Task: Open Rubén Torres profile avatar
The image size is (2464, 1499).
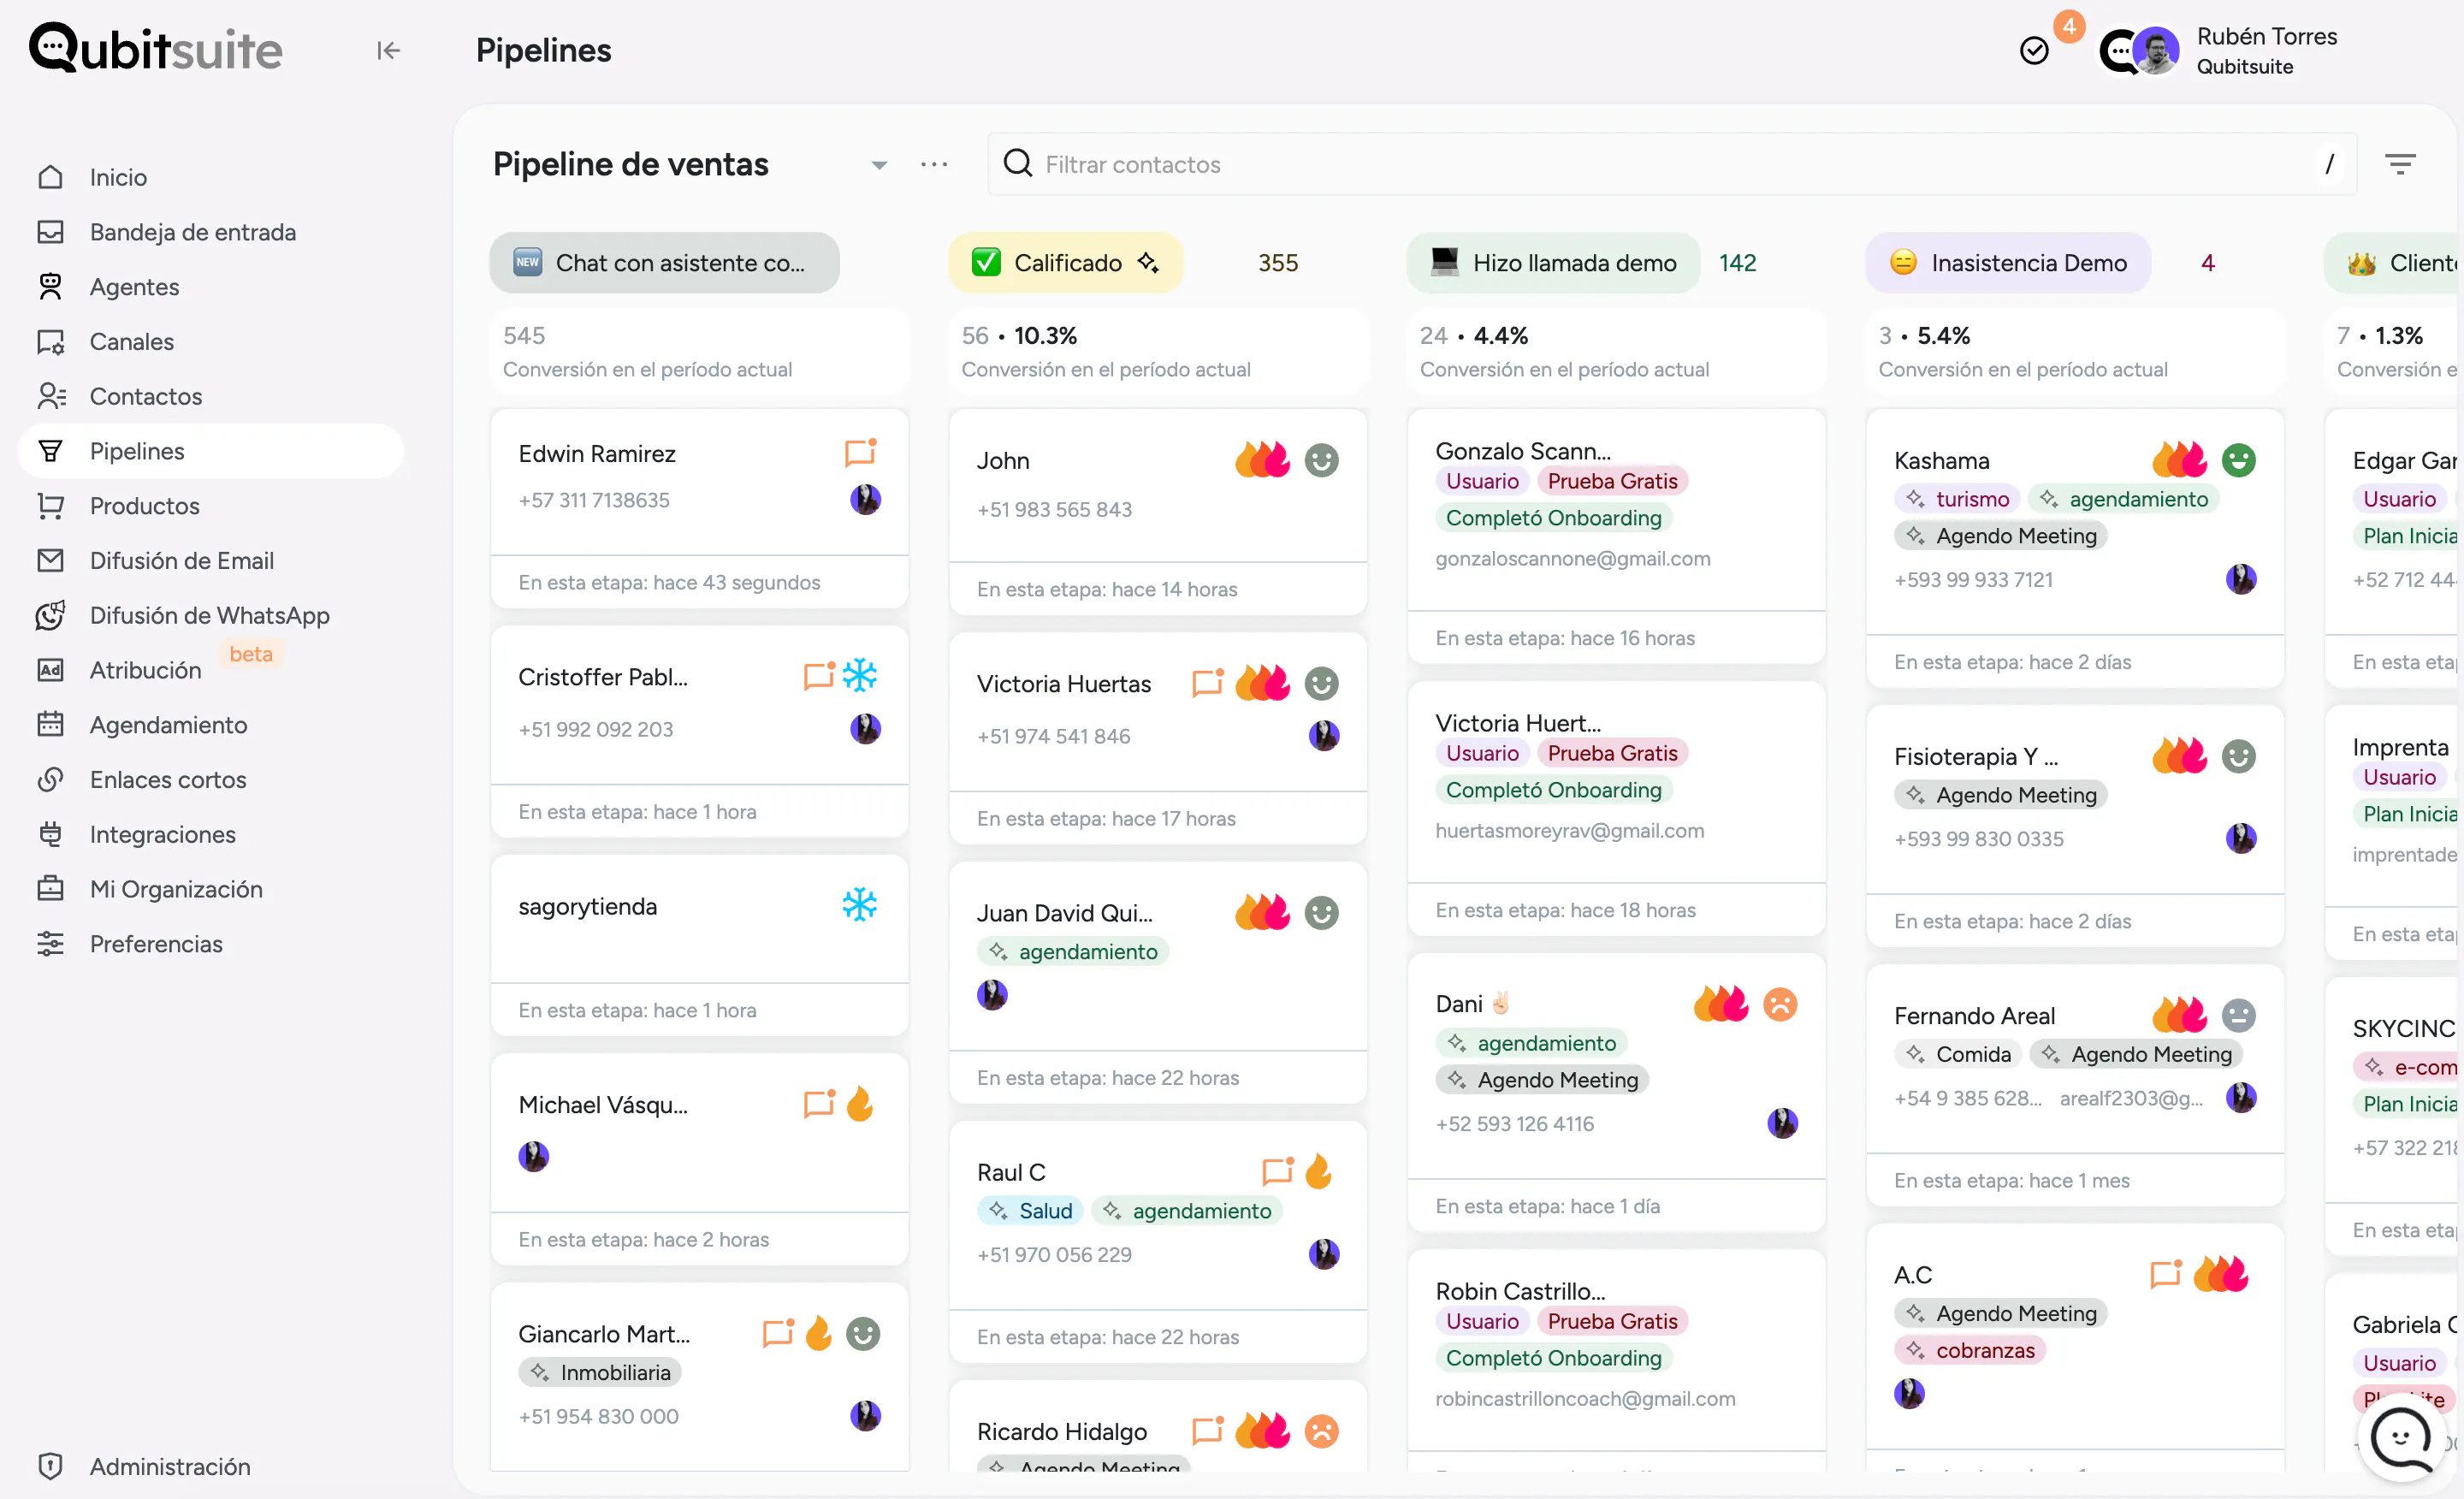Action: 2155,50
